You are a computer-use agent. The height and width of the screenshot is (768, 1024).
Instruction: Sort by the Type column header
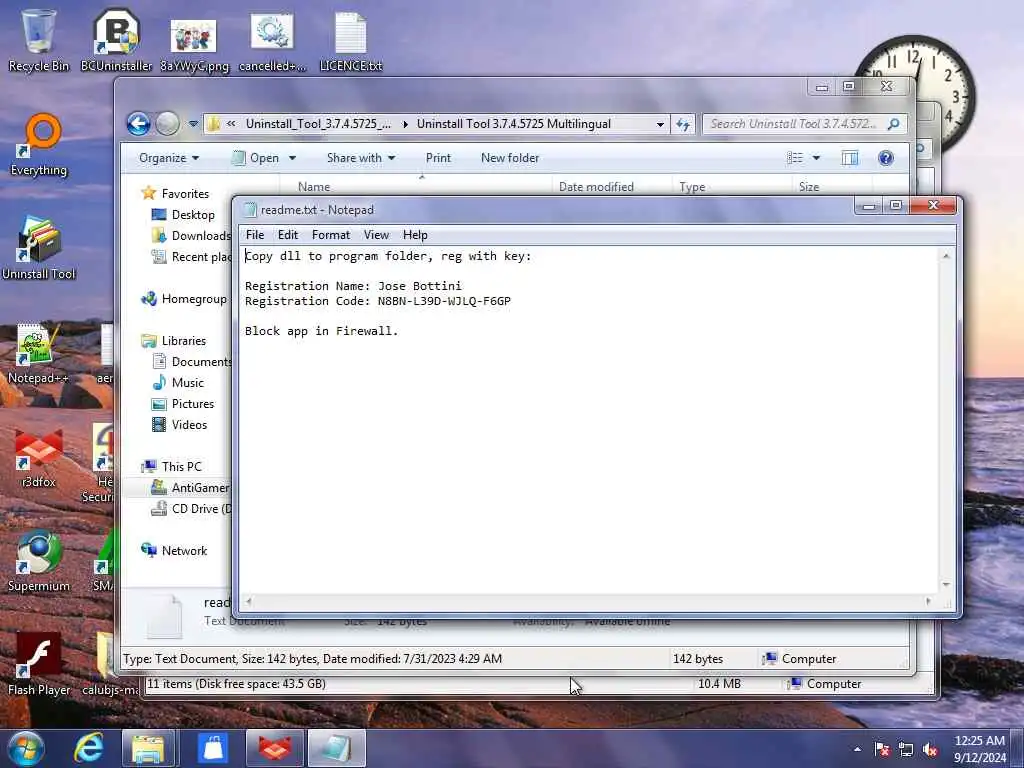[x=731, y=187]
